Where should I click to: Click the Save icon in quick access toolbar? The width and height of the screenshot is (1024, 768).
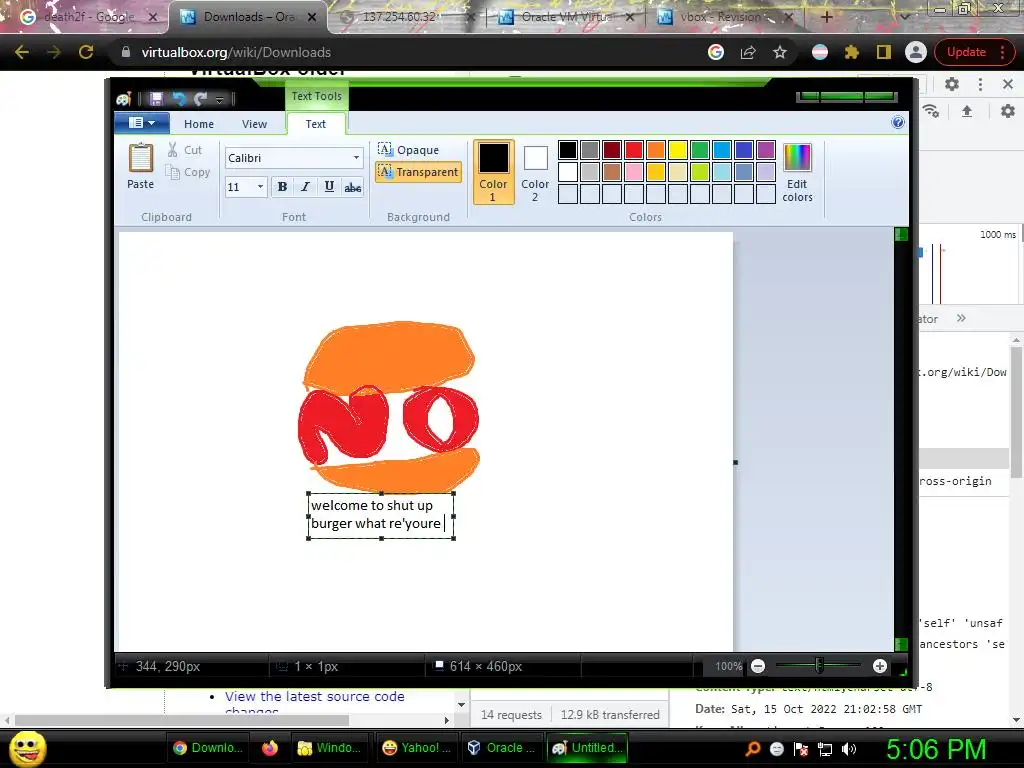click(156, 99)
